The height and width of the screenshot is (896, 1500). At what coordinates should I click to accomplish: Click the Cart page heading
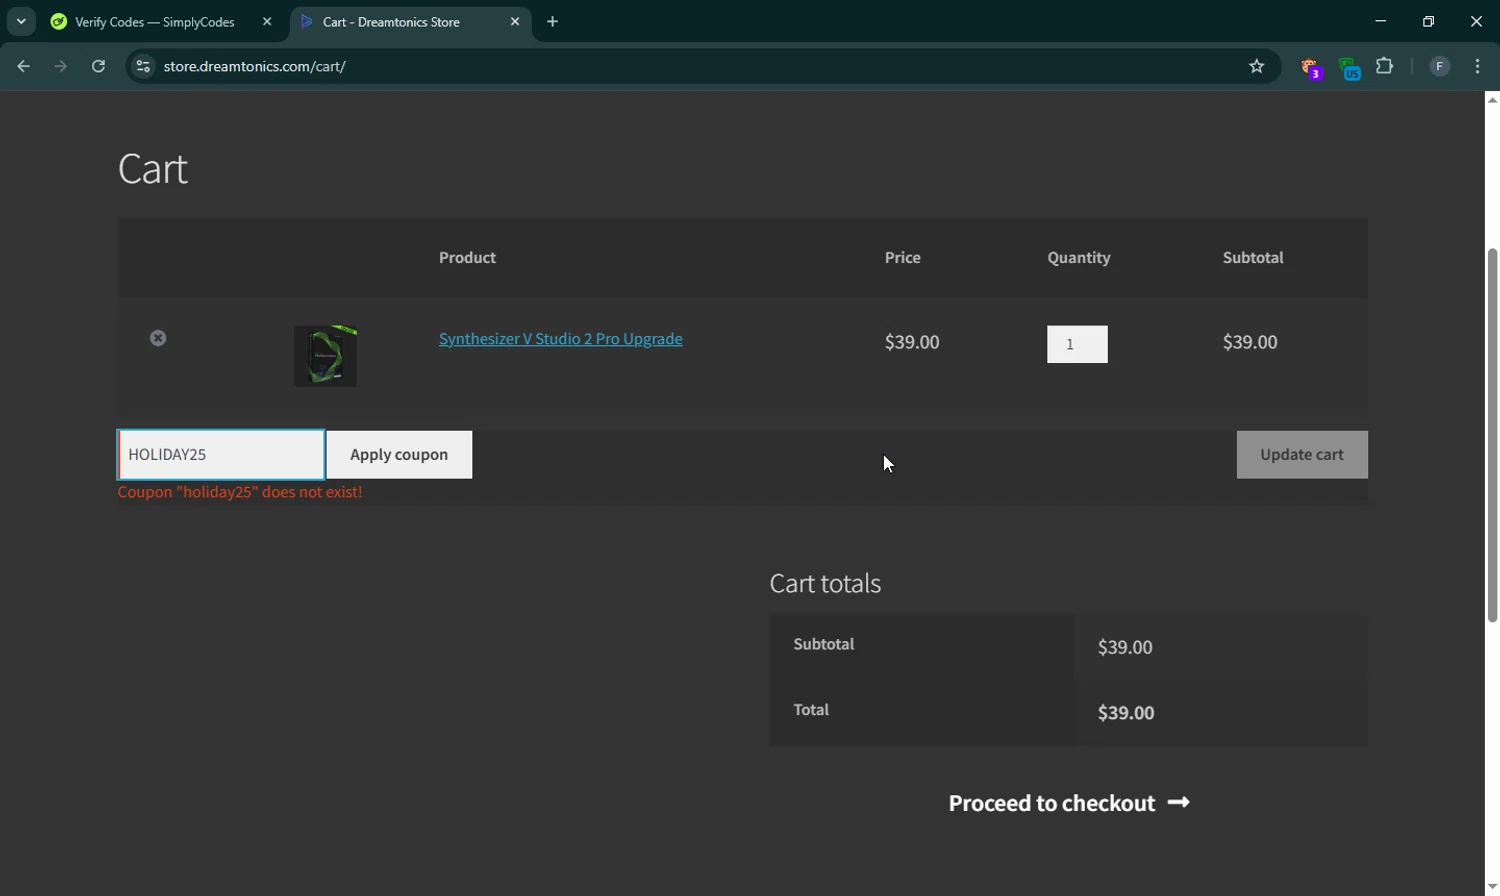(x=153, y=169)
